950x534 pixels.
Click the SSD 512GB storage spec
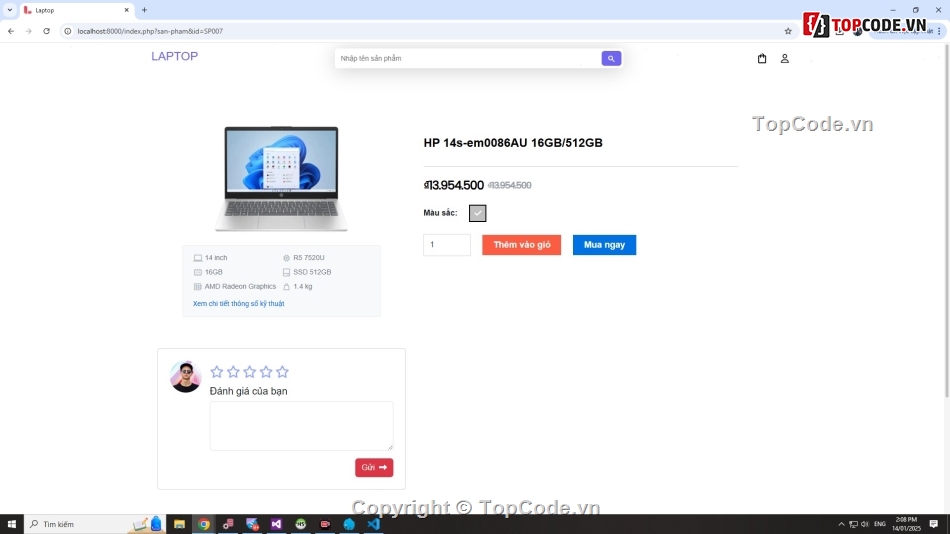tap(307, 272)
